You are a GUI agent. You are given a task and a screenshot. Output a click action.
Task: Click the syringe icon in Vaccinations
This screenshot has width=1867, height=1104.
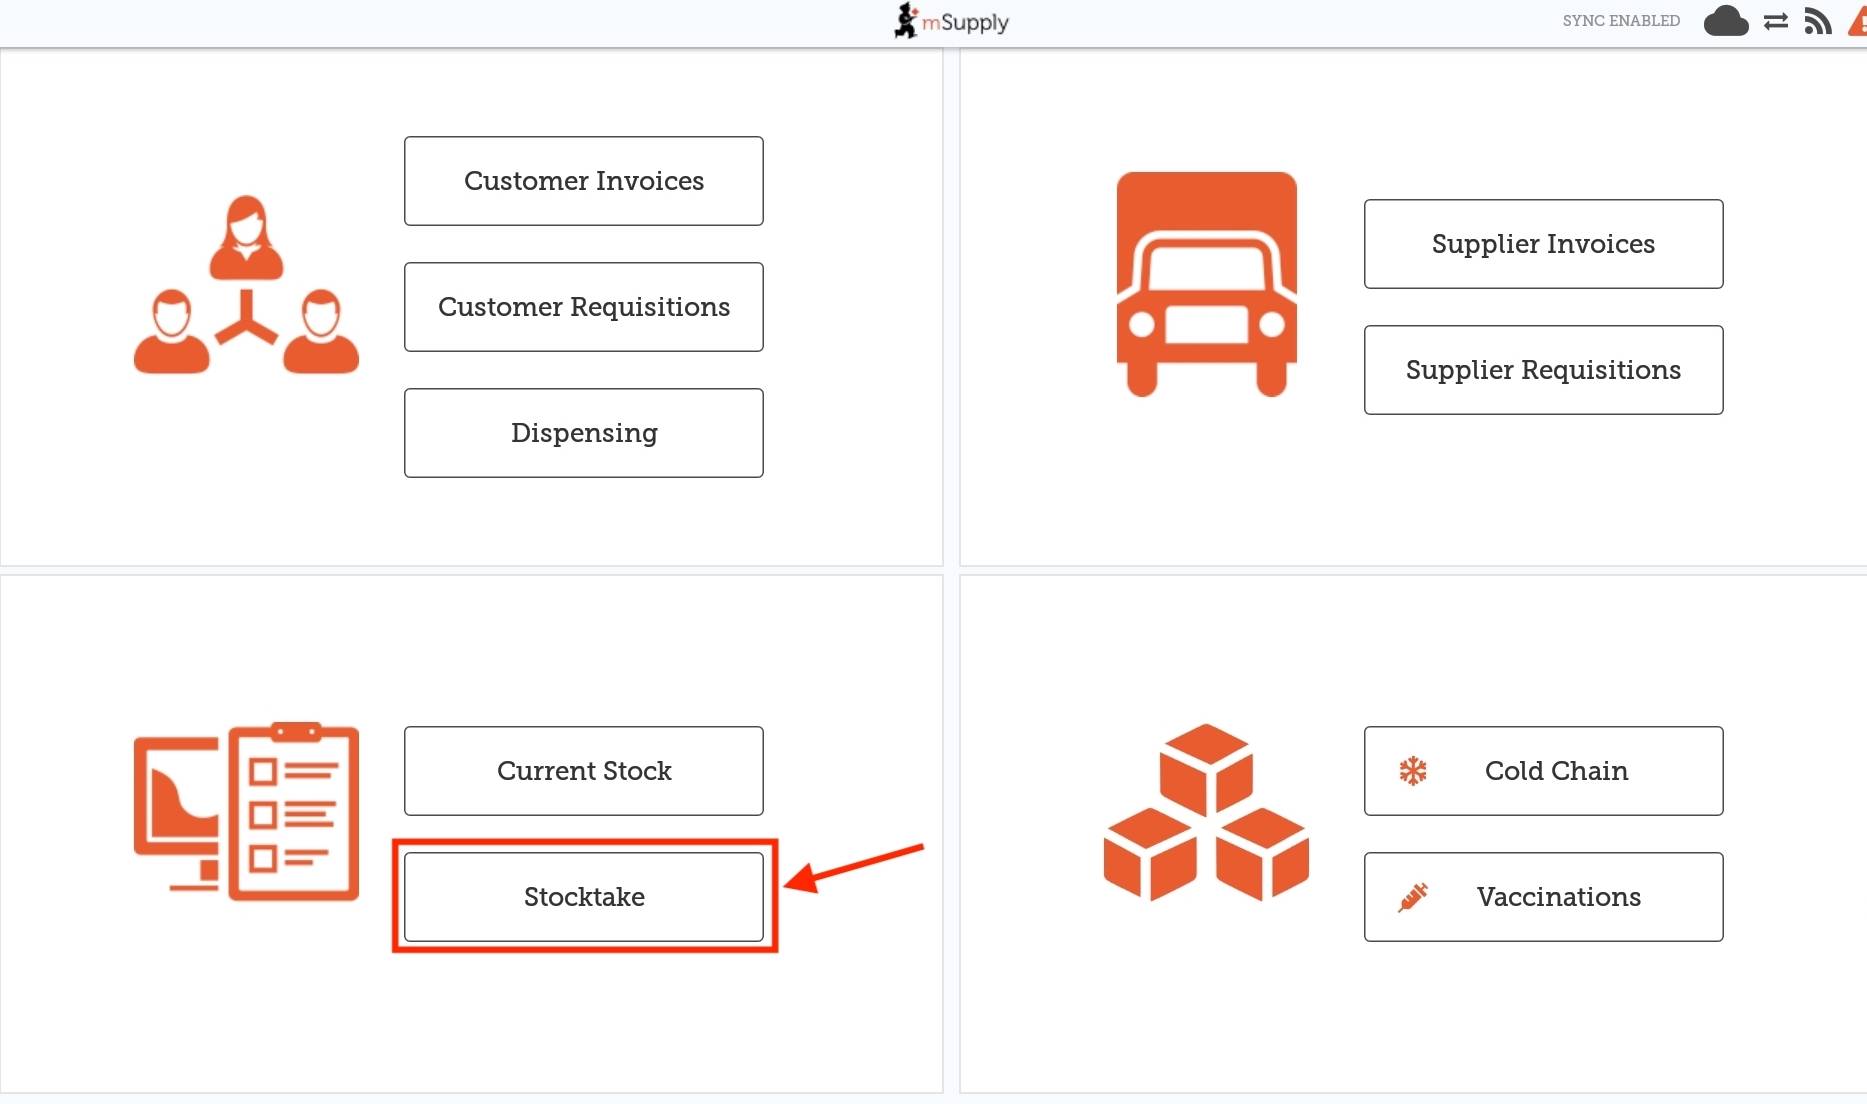[x=1412, y=897]
